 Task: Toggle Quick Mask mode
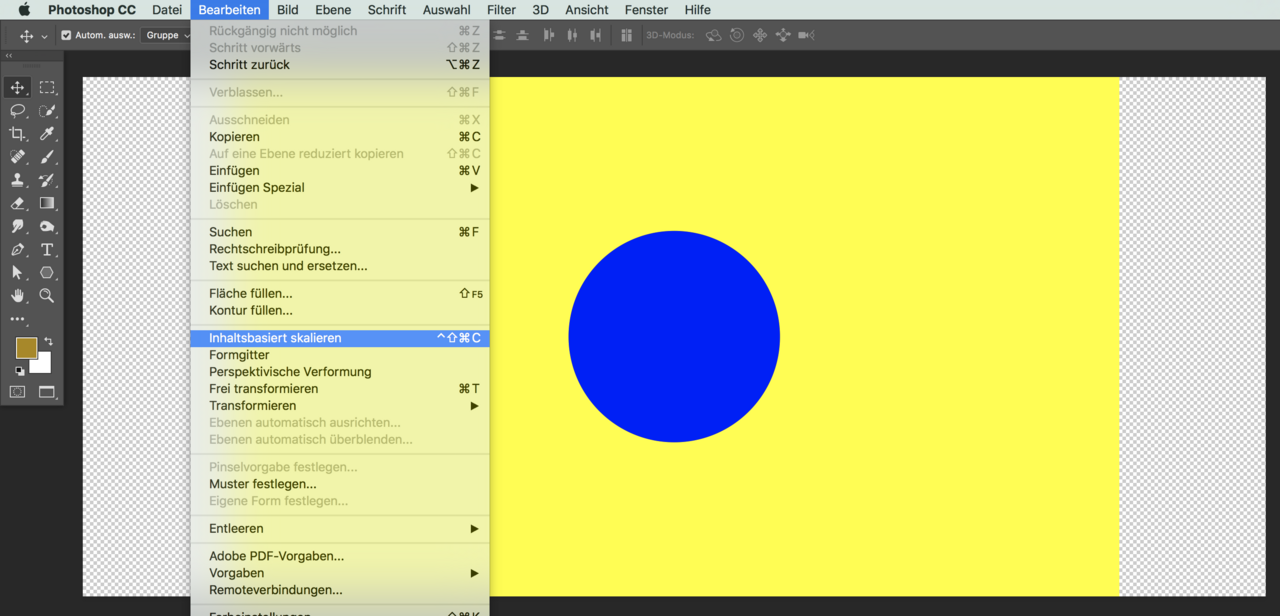17,392
